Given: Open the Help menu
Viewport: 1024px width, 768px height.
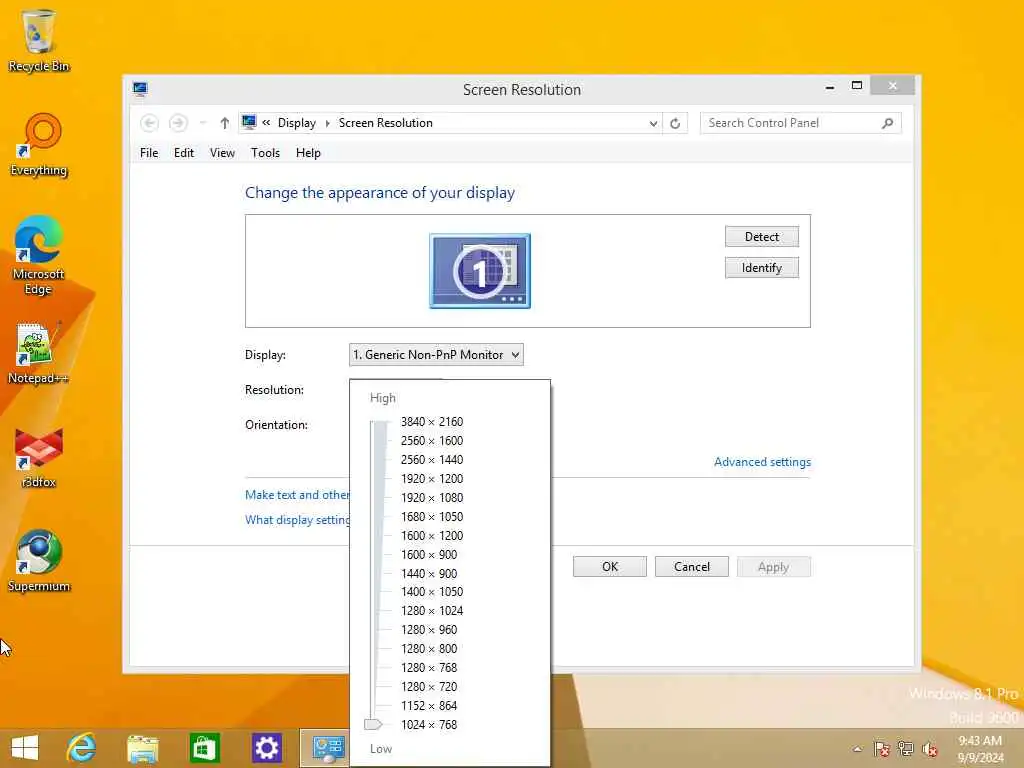Looking at the screenshot, I should tap(308, 153).
